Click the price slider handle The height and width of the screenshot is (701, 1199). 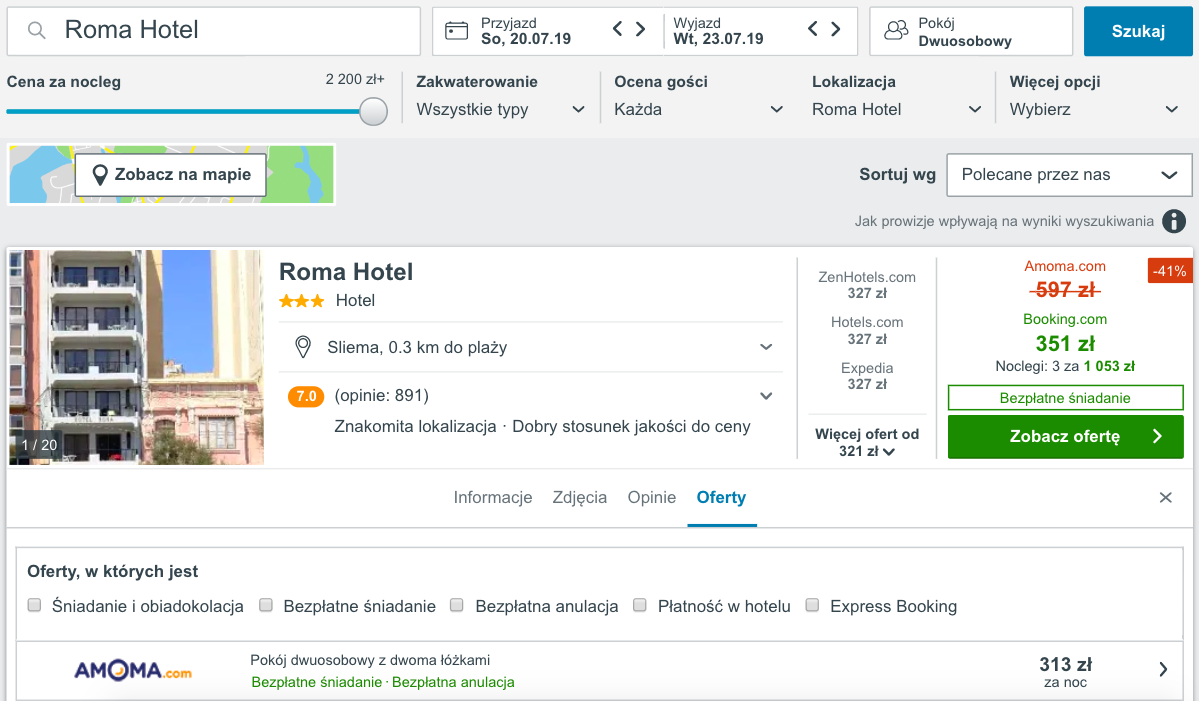(373, 112)
